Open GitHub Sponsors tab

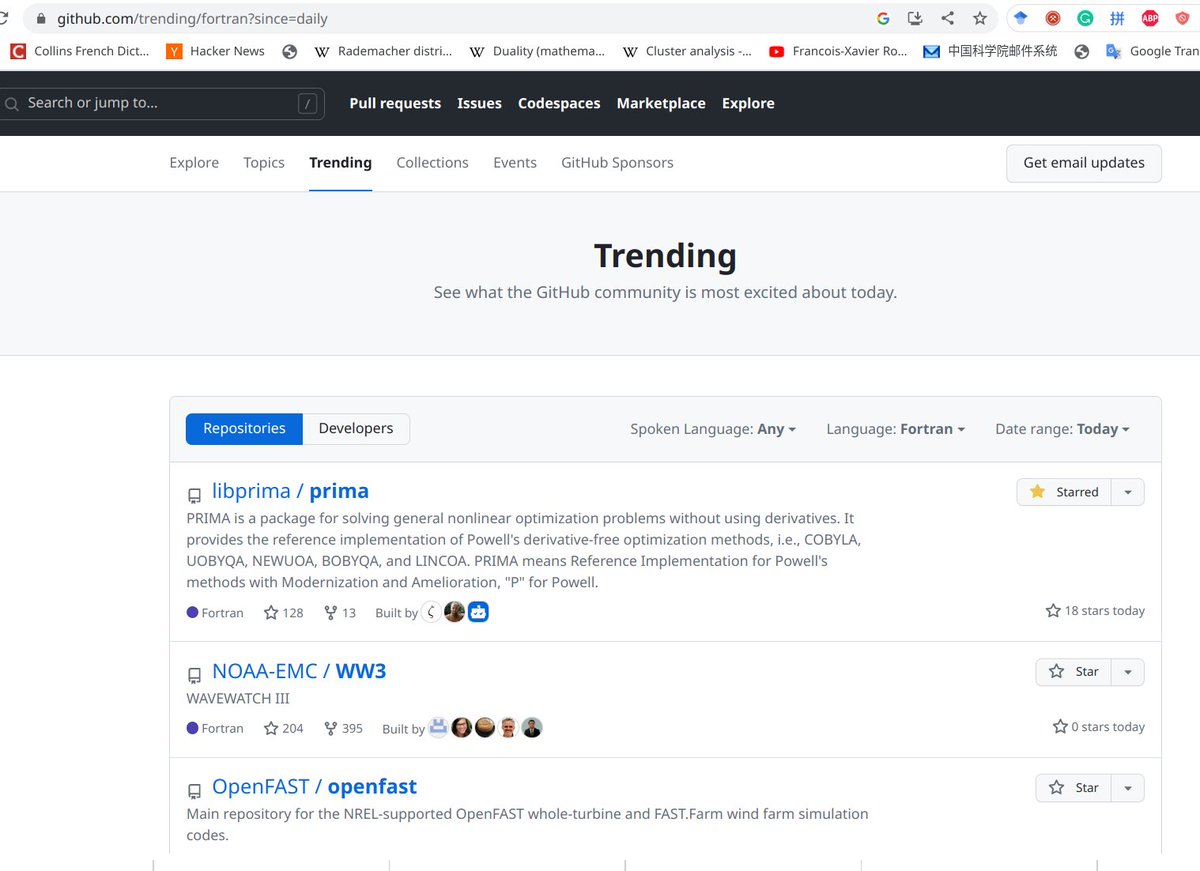[x=617, y=163]
